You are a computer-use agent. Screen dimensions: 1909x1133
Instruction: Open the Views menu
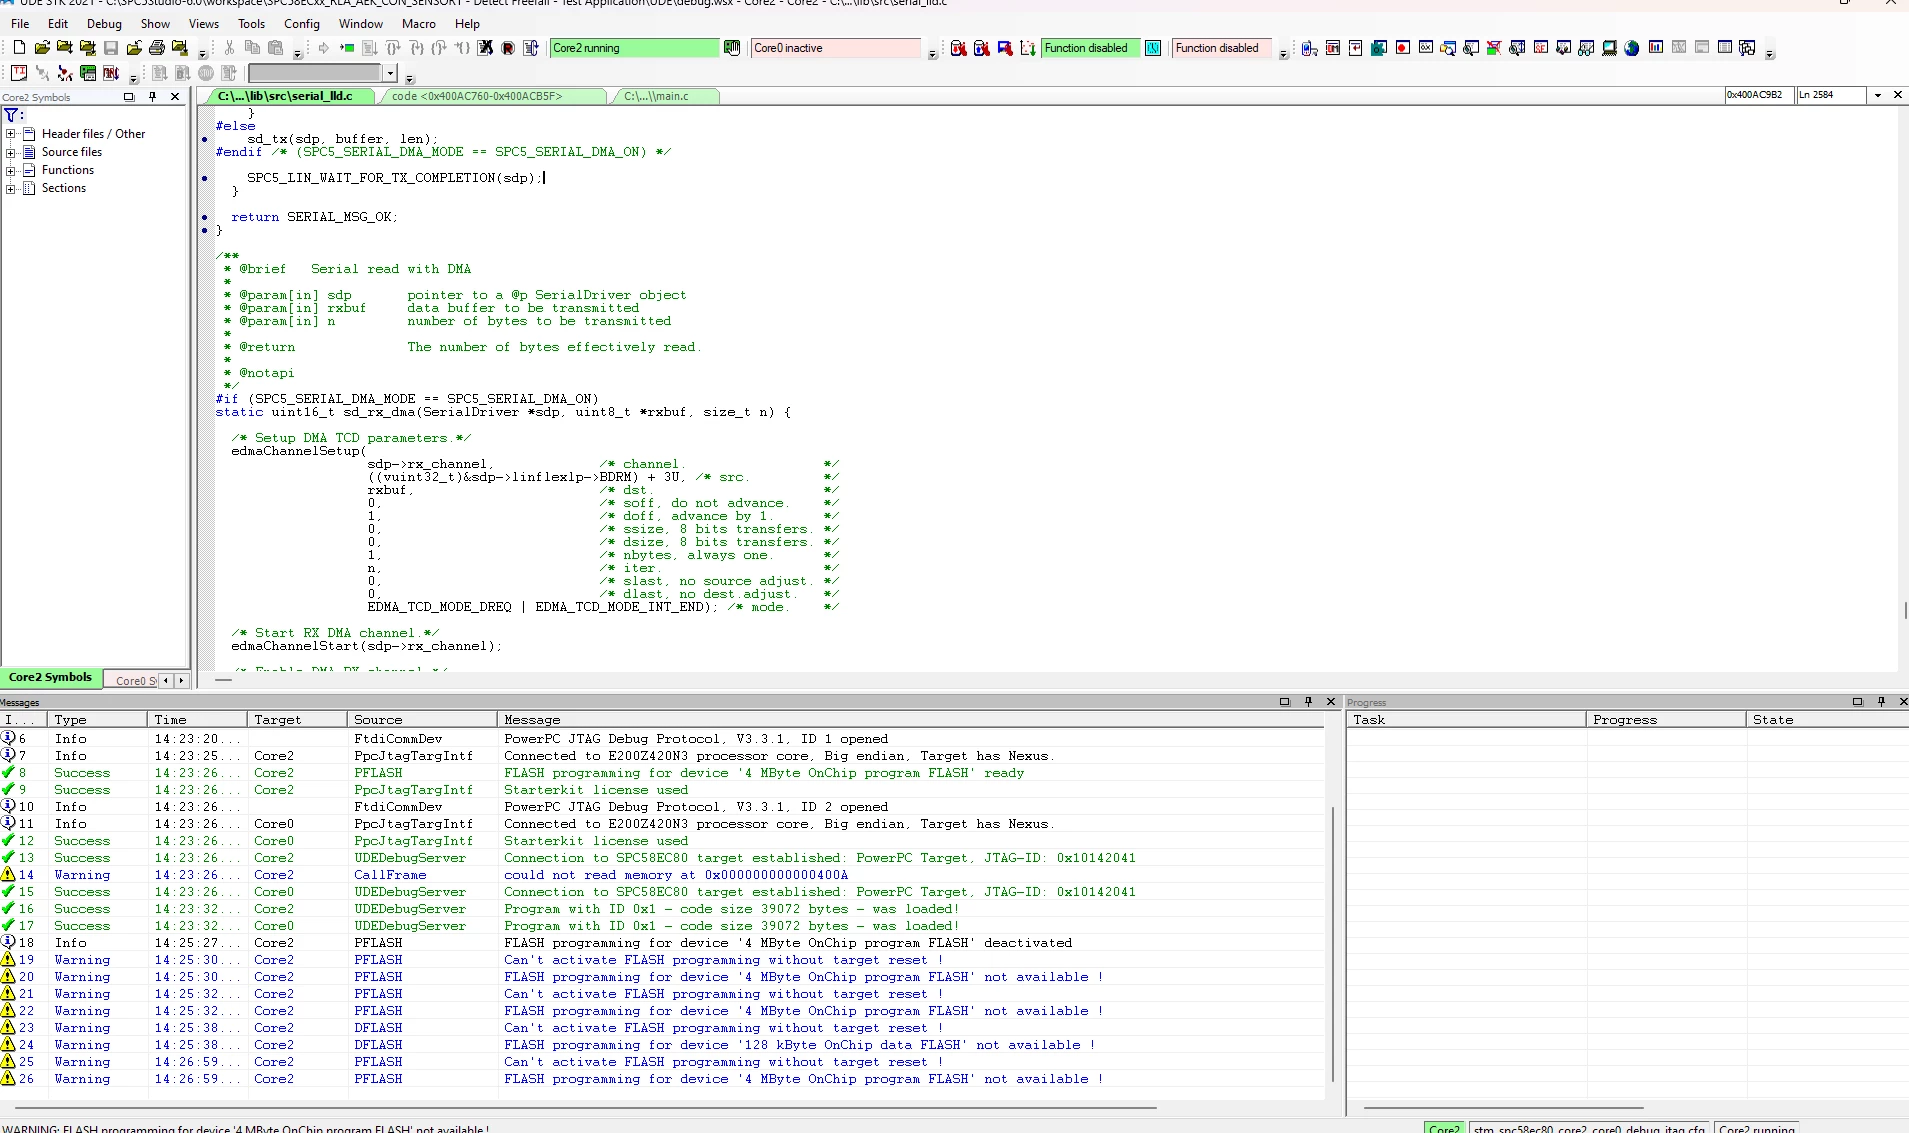click(203, 23)
